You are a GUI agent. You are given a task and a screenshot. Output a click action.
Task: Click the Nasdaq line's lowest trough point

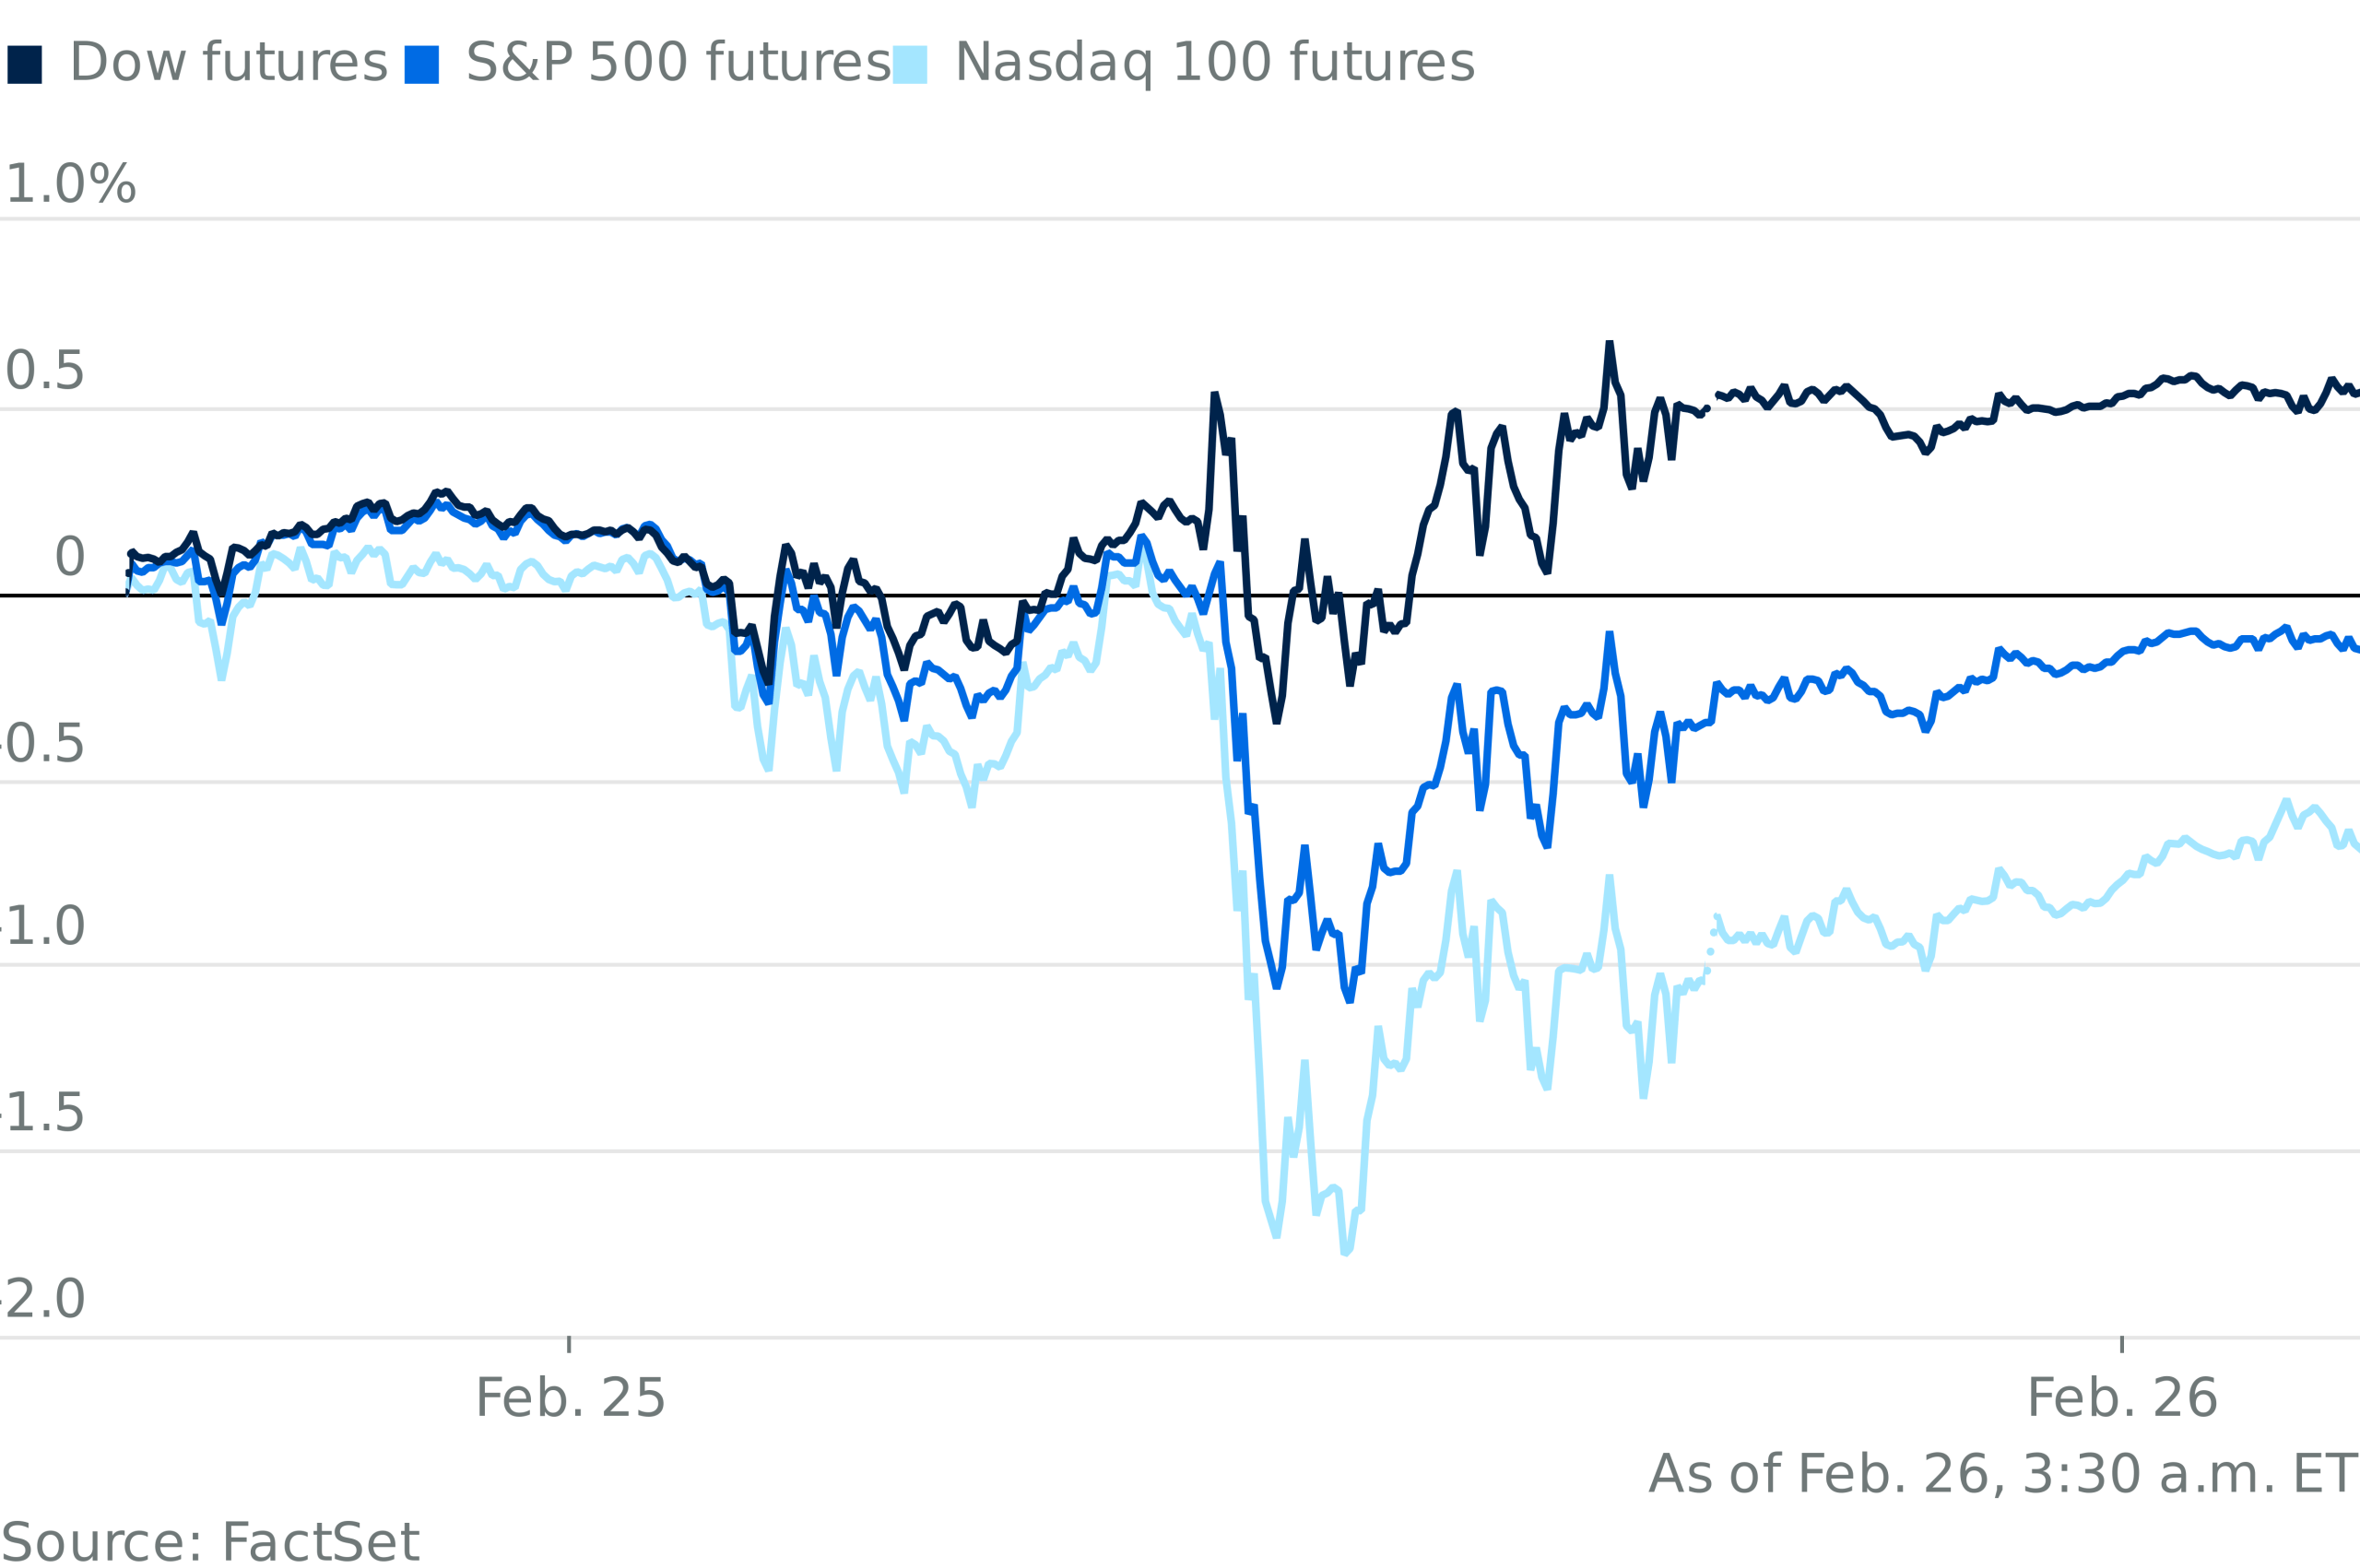(x=1345, y=1252)
